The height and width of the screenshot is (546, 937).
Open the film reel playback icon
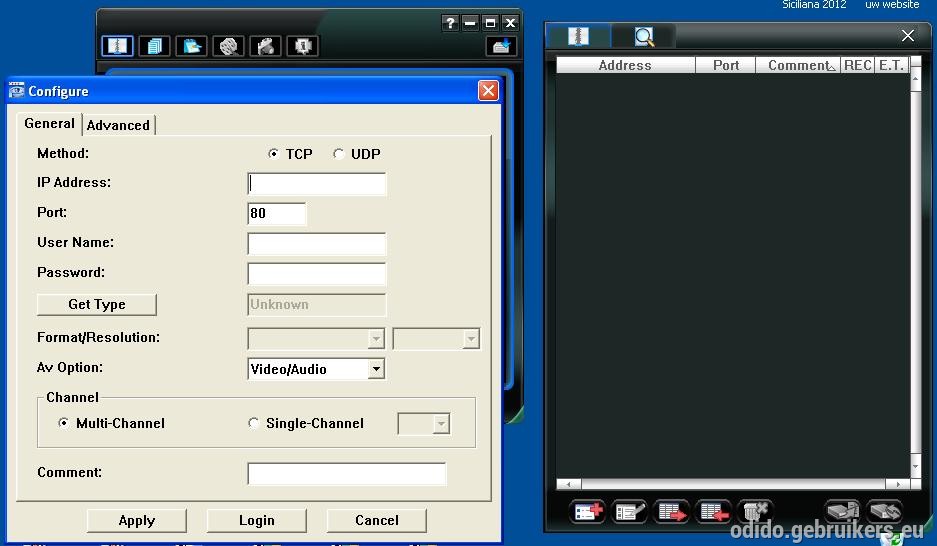(x=229, y=46)
